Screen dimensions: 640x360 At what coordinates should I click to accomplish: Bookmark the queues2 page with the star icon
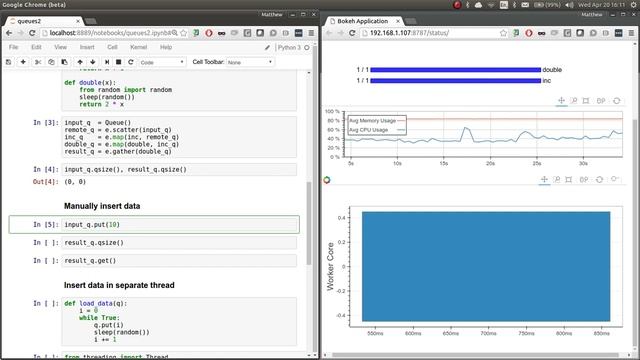coord(184,33)
